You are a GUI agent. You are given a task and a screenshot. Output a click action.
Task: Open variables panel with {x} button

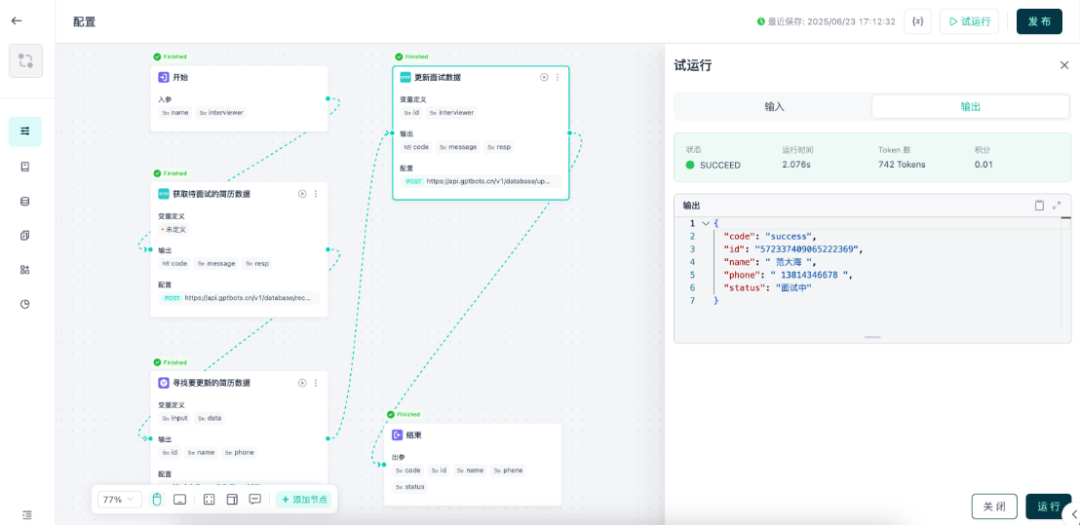tap(917, 21)
